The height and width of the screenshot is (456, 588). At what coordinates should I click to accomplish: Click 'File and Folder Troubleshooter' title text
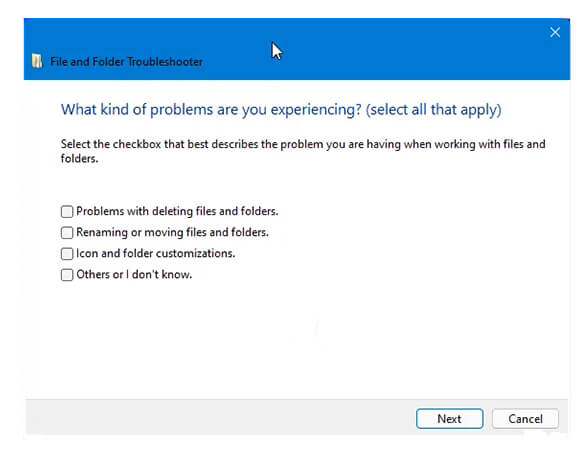(x=126, y=62)
